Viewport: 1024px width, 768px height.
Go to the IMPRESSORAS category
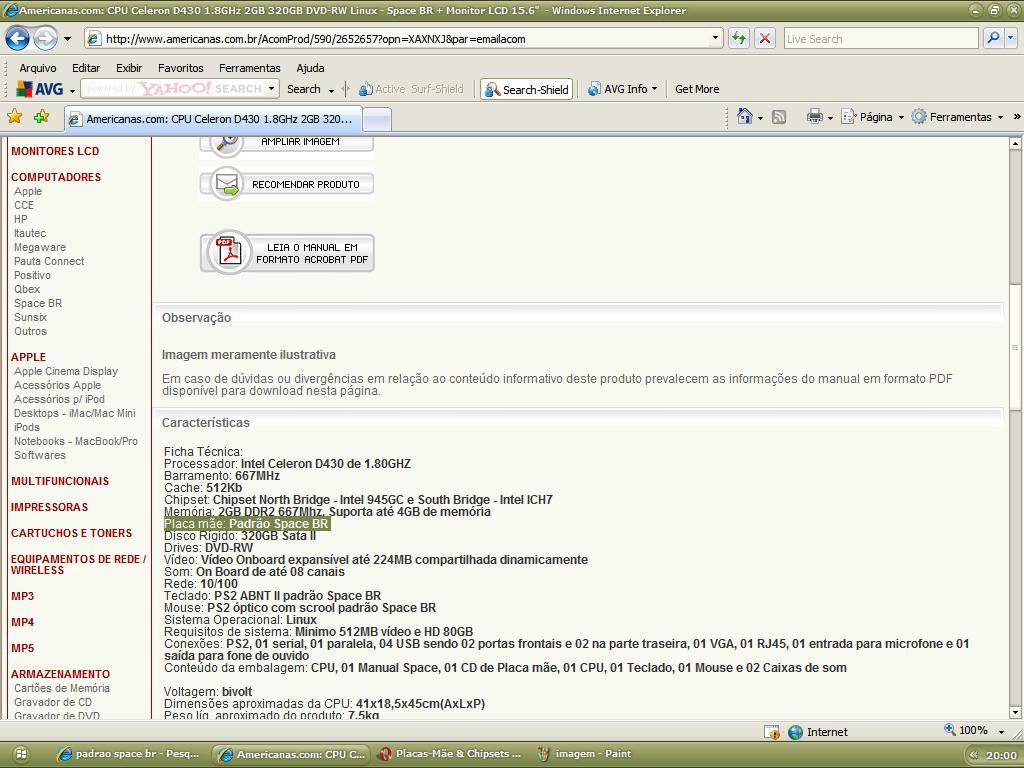coord(49,507)
